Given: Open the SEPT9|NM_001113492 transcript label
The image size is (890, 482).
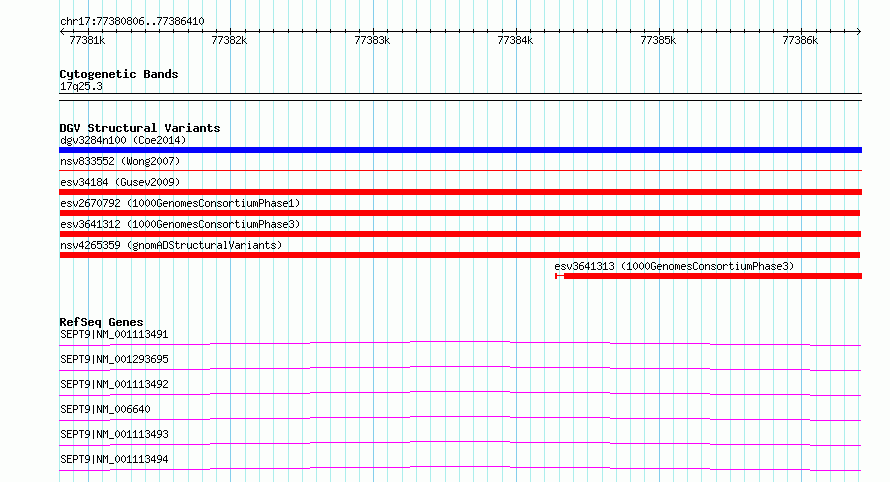Looking at the screenshot, I should 114,384.
